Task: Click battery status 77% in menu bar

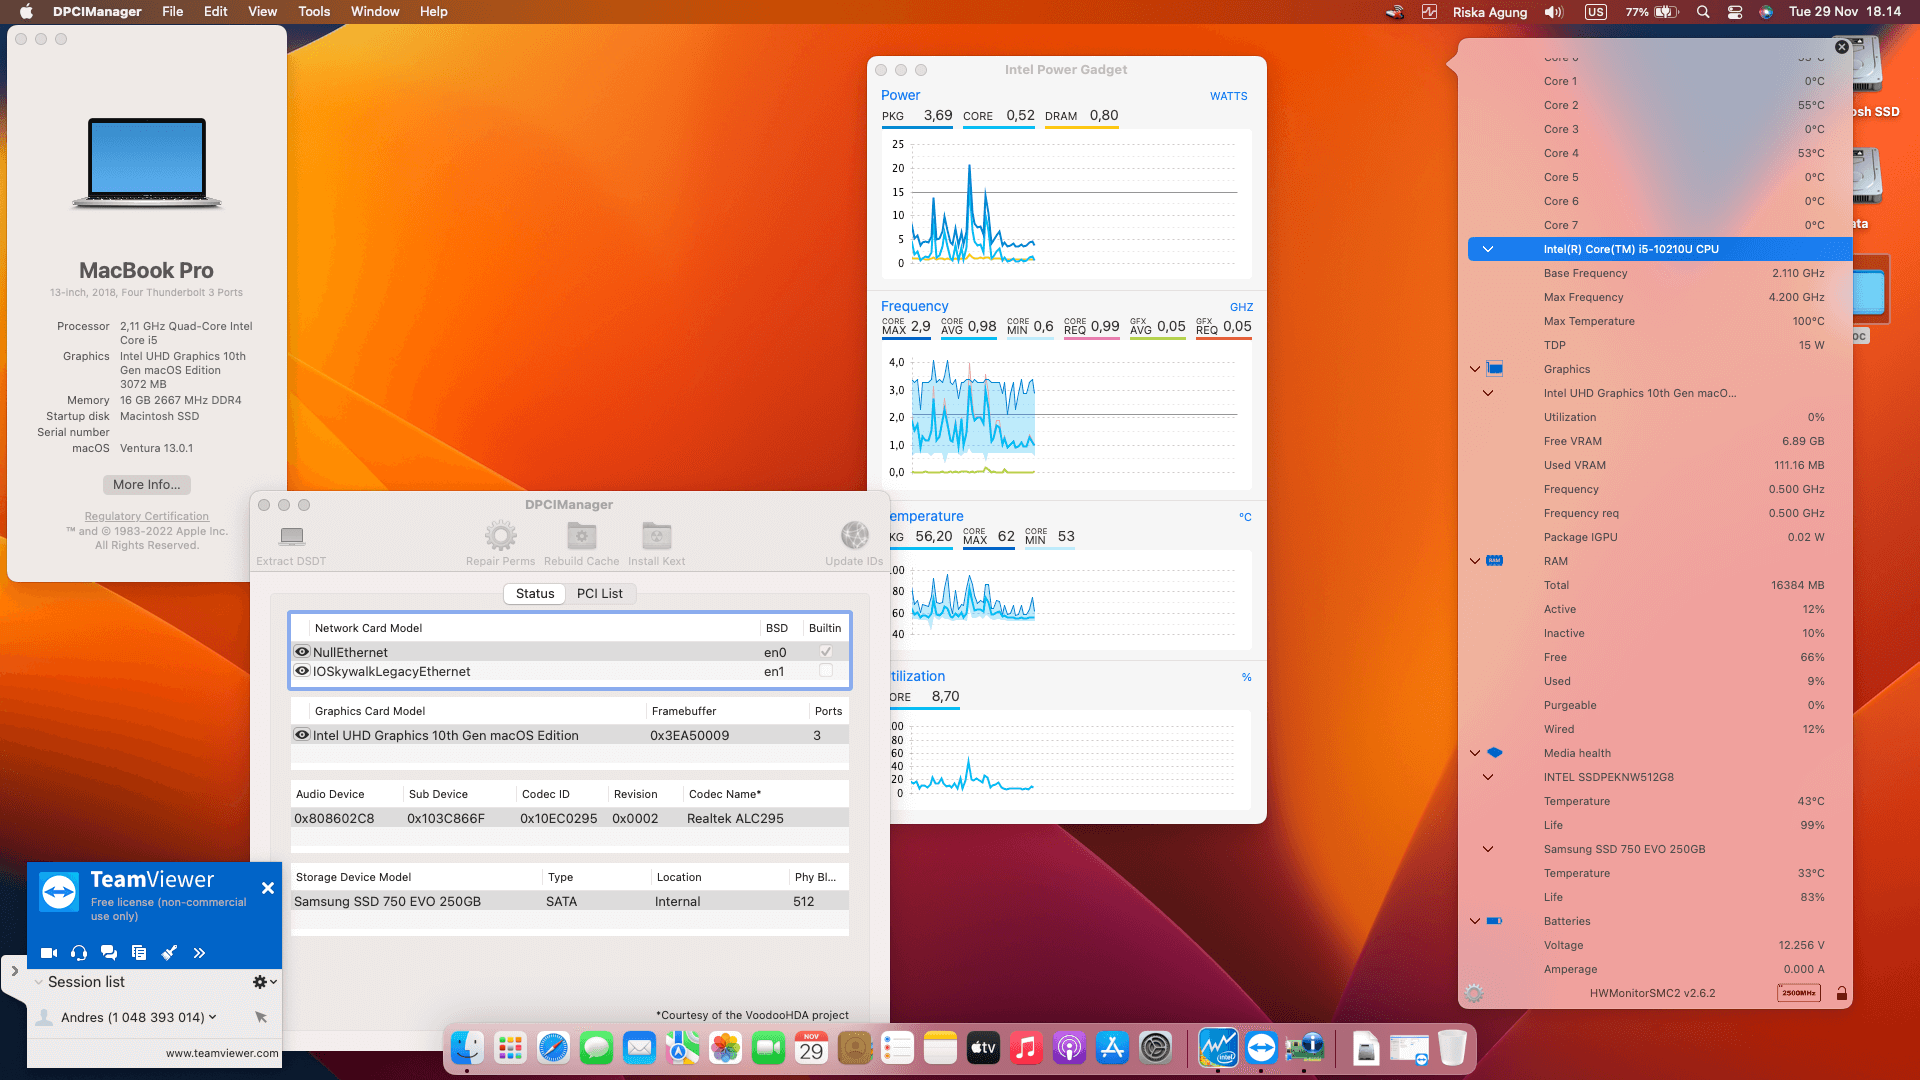Action: [x=1652, y=12]
